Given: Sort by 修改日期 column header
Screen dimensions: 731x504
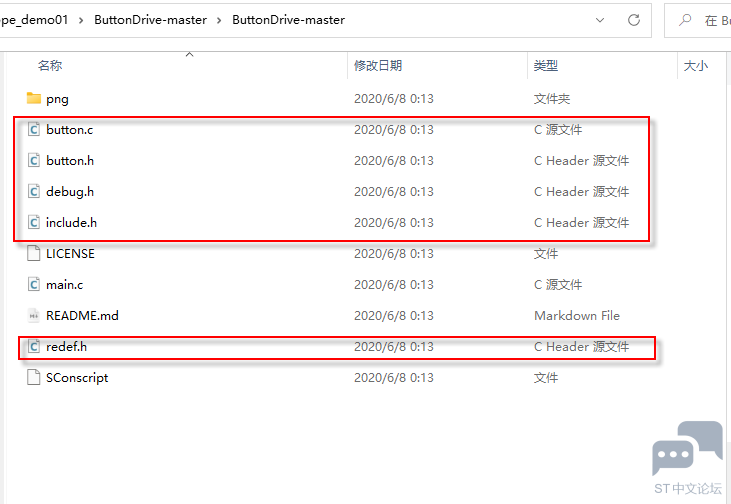Looking at the screenshot, I should (x=378, y=66).
